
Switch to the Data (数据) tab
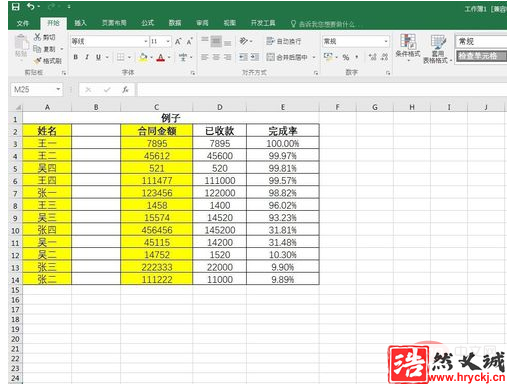click(175, 23)
